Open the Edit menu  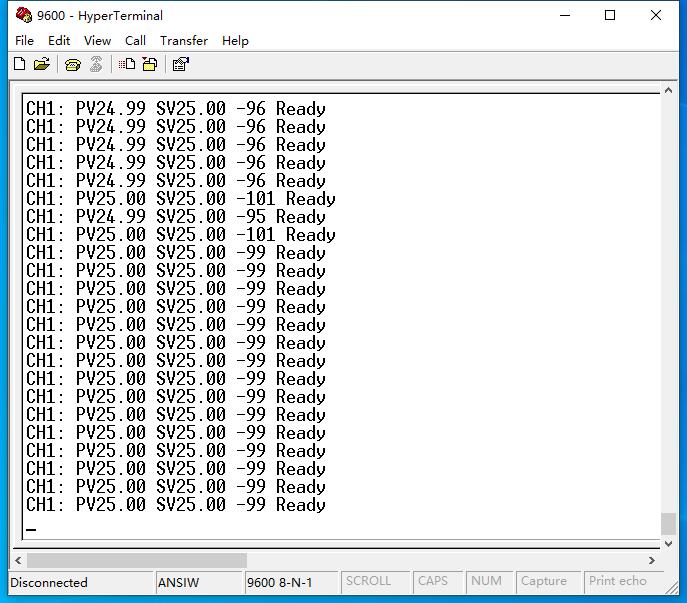59,41
